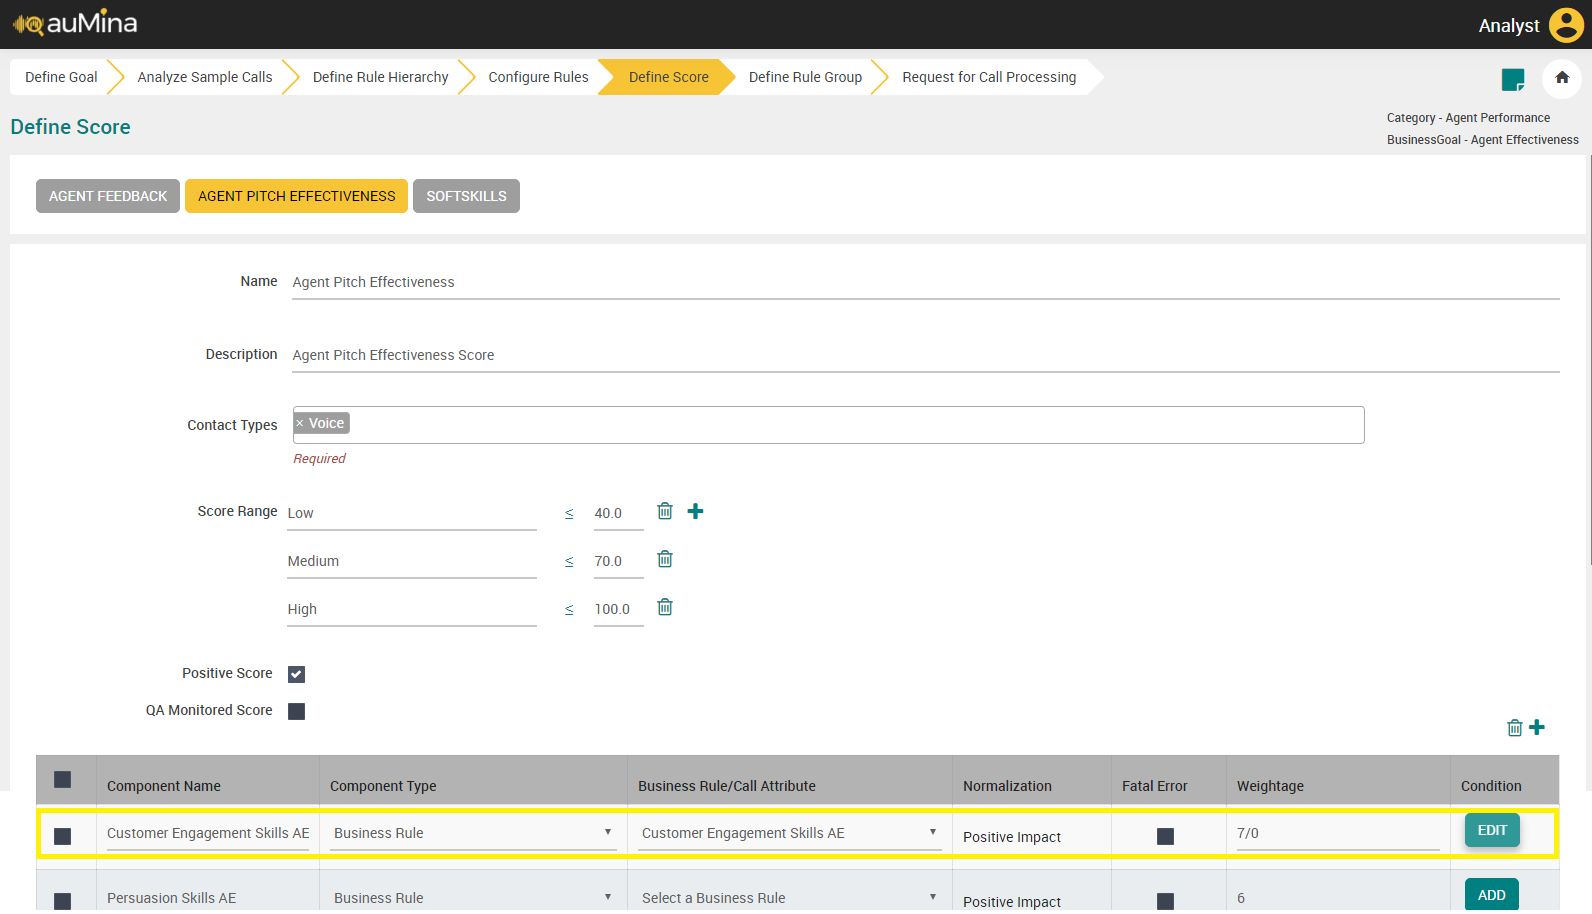Go to the Configure Rules step
Viewport: 1592px width, 914px height.
click(538, 77)
